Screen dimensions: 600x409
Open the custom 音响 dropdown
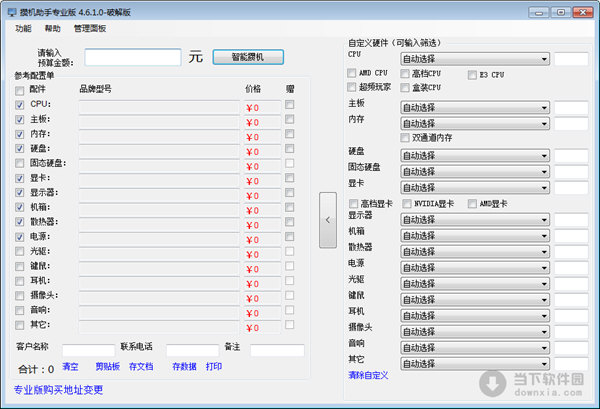click(x=475, y=348)
